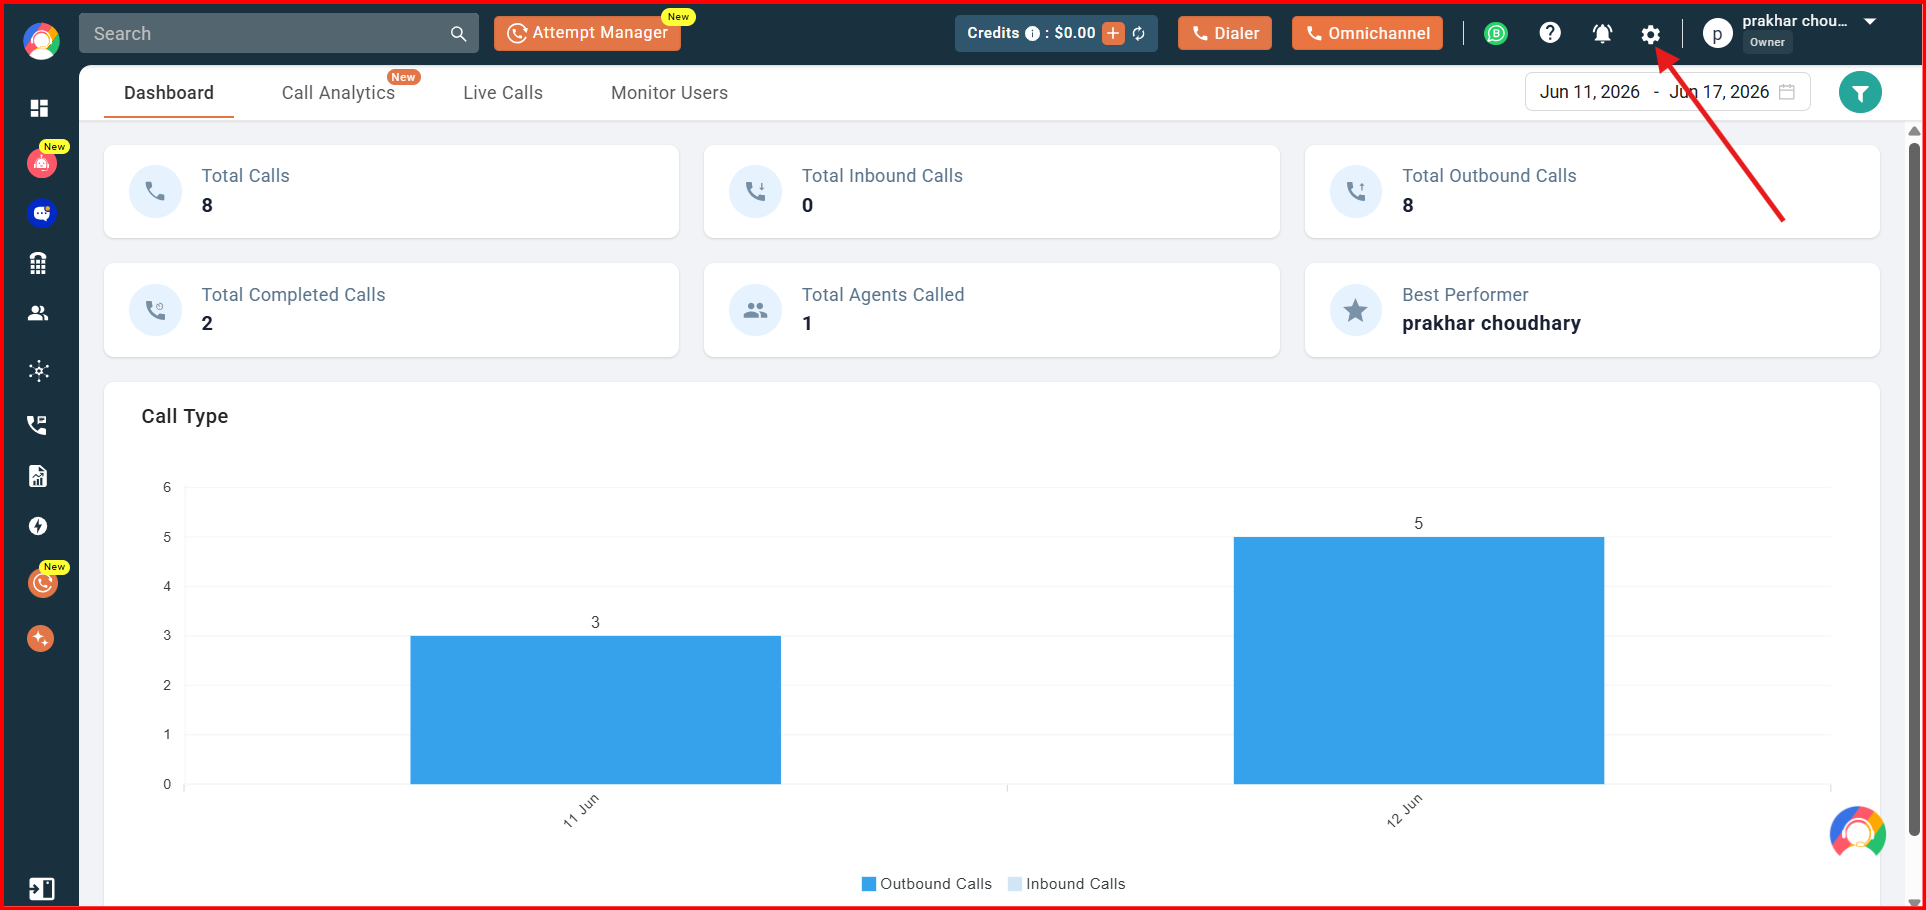Click Best Performer prakhar choudhary
This screenshot has width=1926, height=910.
1592,310
